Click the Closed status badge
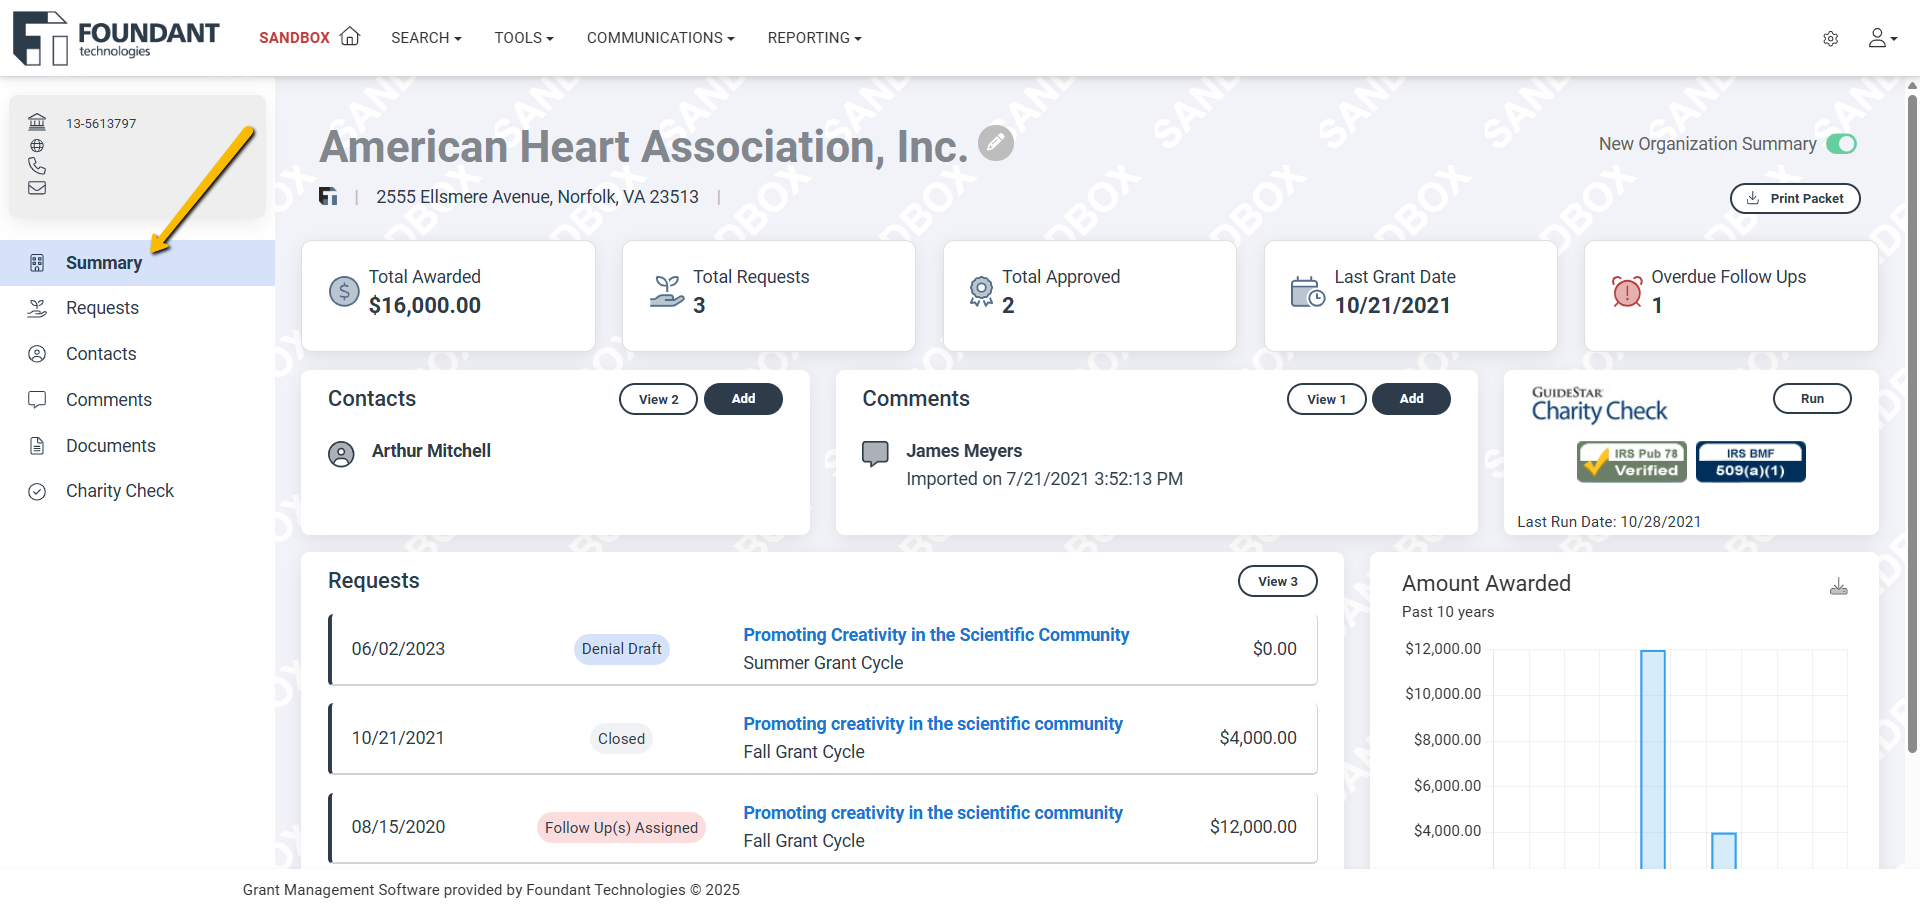The height and width of the screenshot is (911, 1920). point(621,738)
